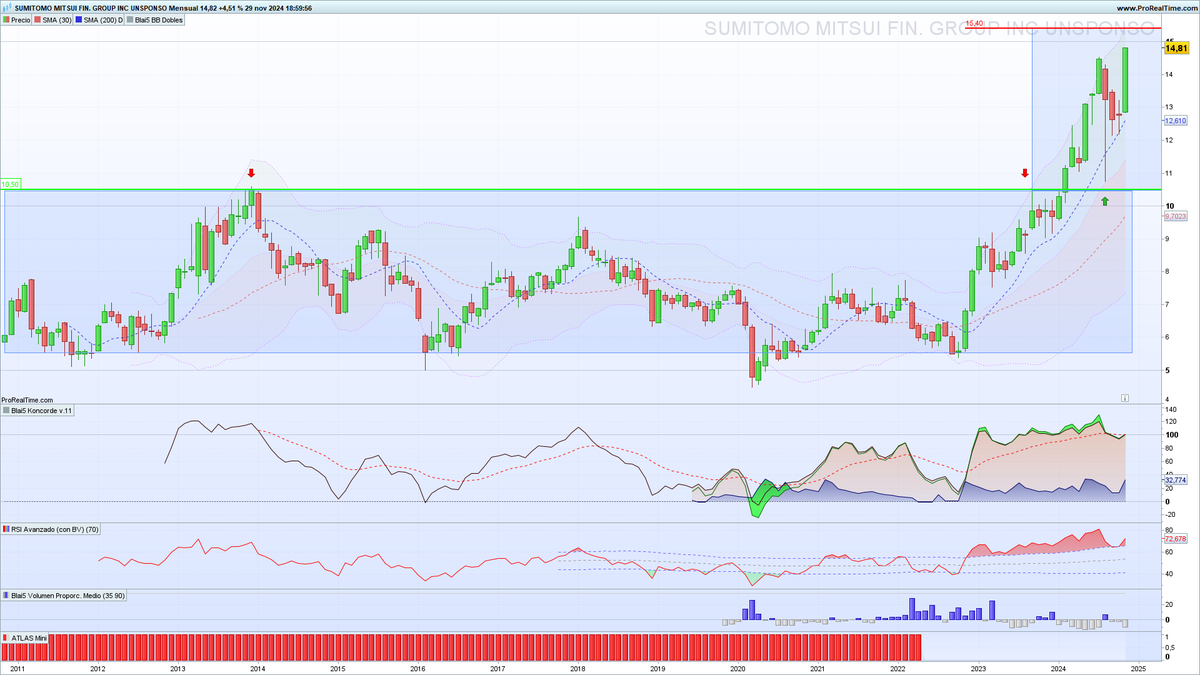Click the 2025 year on the time axis

pos(1138,667)
